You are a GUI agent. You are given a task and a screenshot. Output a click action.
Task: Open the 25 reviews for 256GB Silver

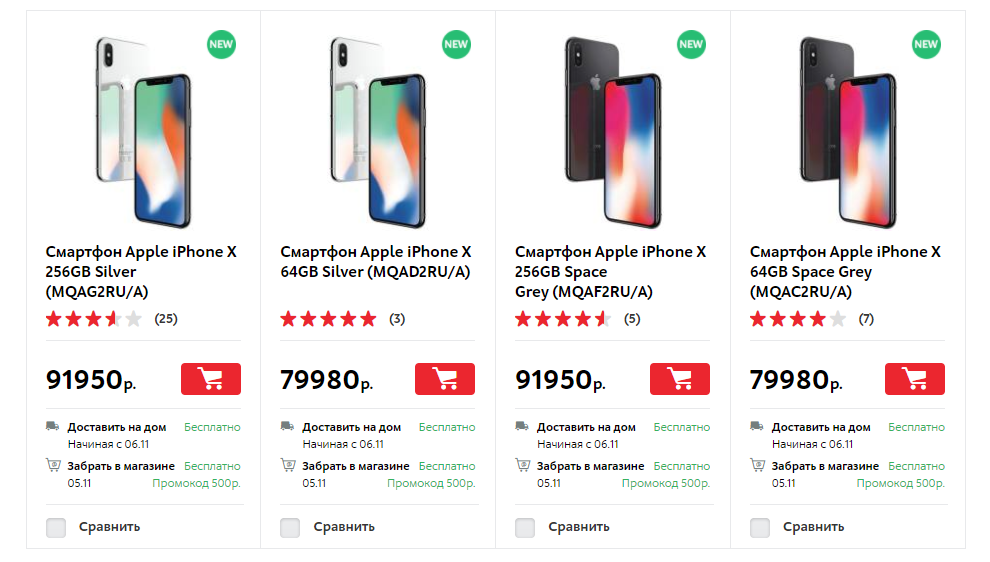[166, 320]
